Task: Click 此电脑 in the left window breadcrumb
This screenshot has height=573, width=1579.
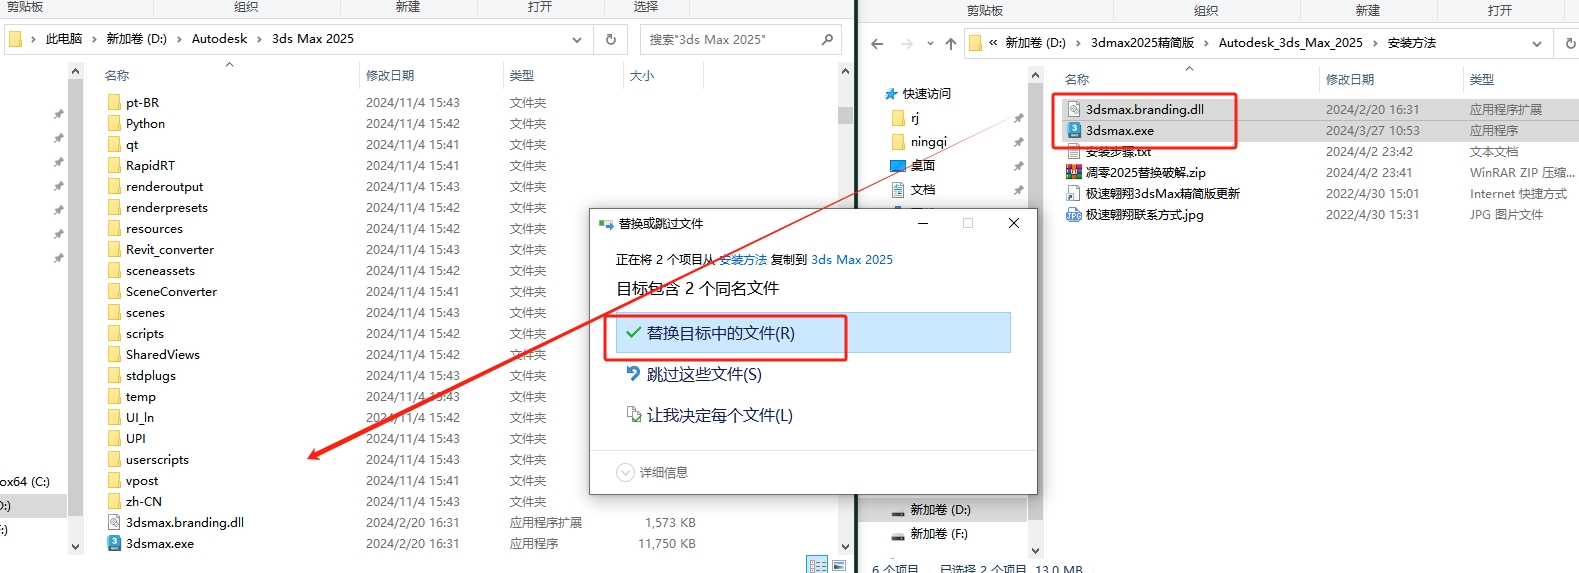Action: 64,39
